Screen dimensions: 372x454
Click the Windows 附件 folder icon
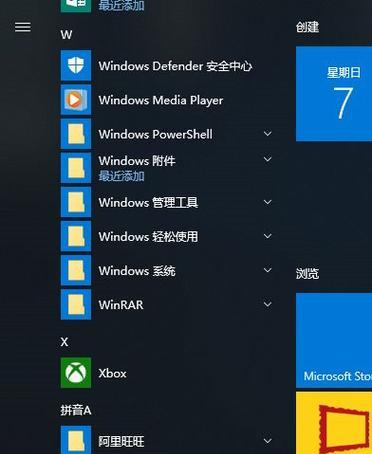[76, 168]
